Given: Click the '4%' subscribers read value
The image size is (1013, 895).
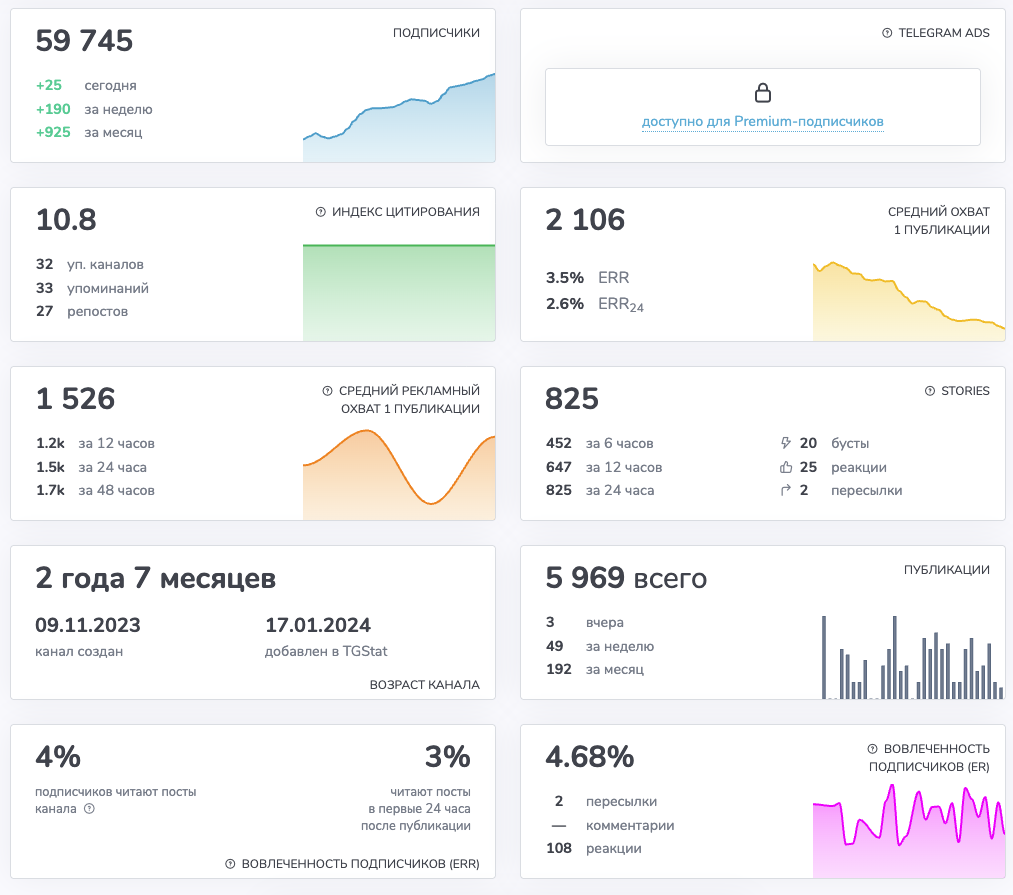Looking at the screenshot, I should (58, 757).
